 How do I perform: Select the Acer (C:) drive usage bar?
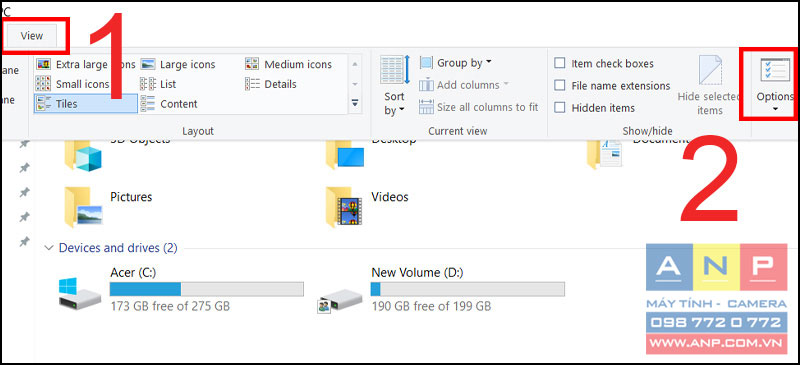click(x=207, y=289)
